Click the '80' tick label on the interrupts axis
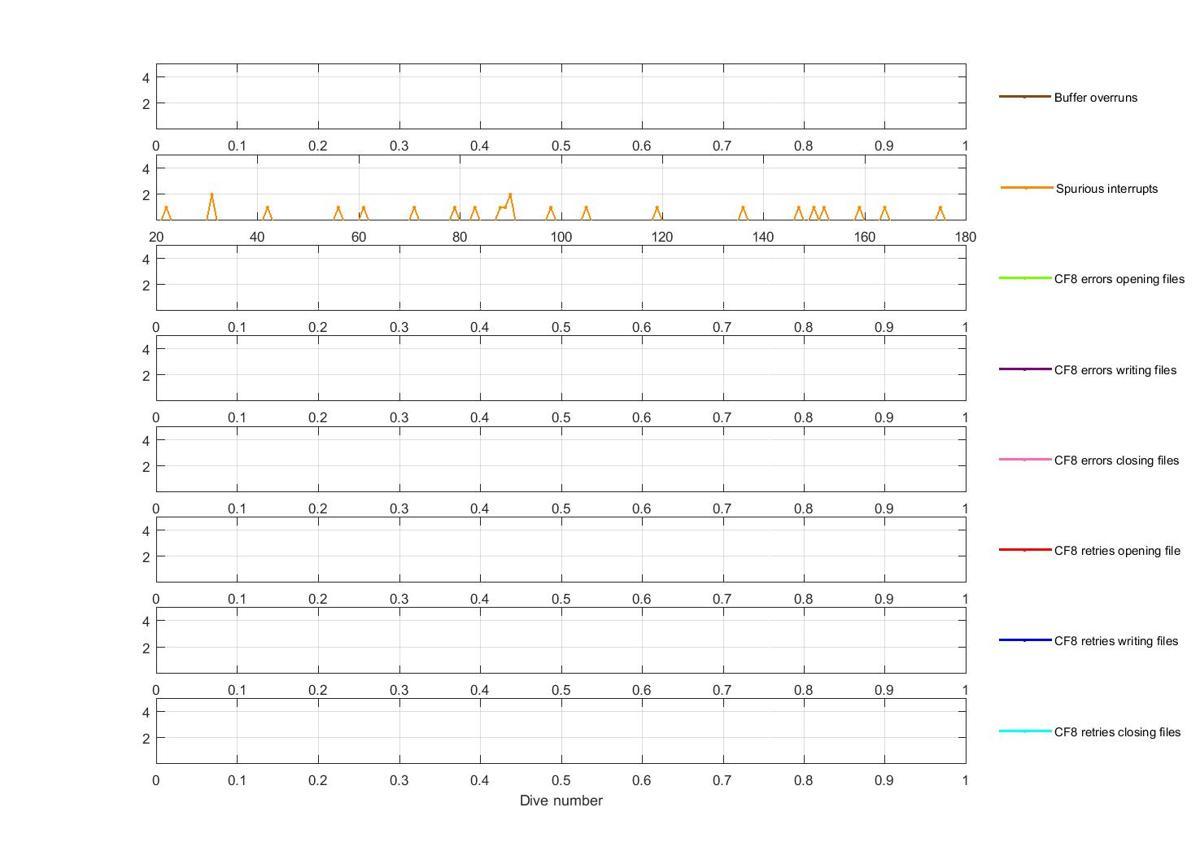1200x859 pixels. [460, 237]
